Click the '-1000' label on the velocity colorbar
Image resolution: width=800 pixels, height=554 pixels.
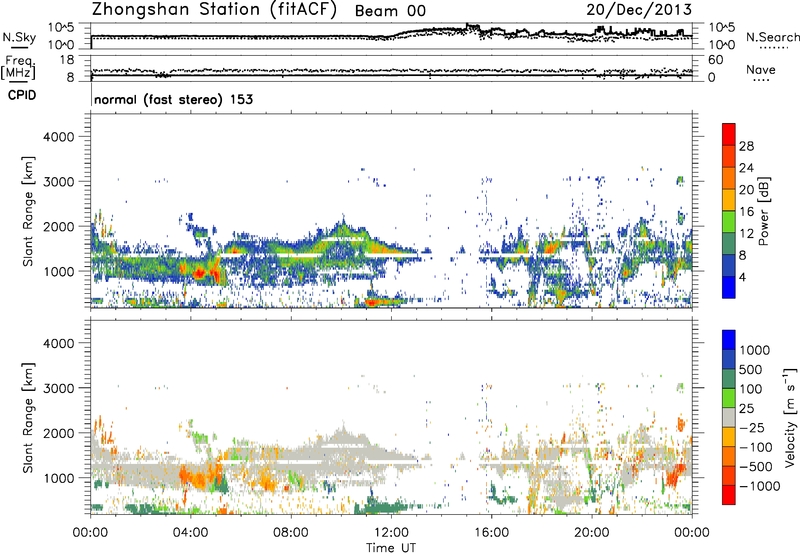(760, 486)
